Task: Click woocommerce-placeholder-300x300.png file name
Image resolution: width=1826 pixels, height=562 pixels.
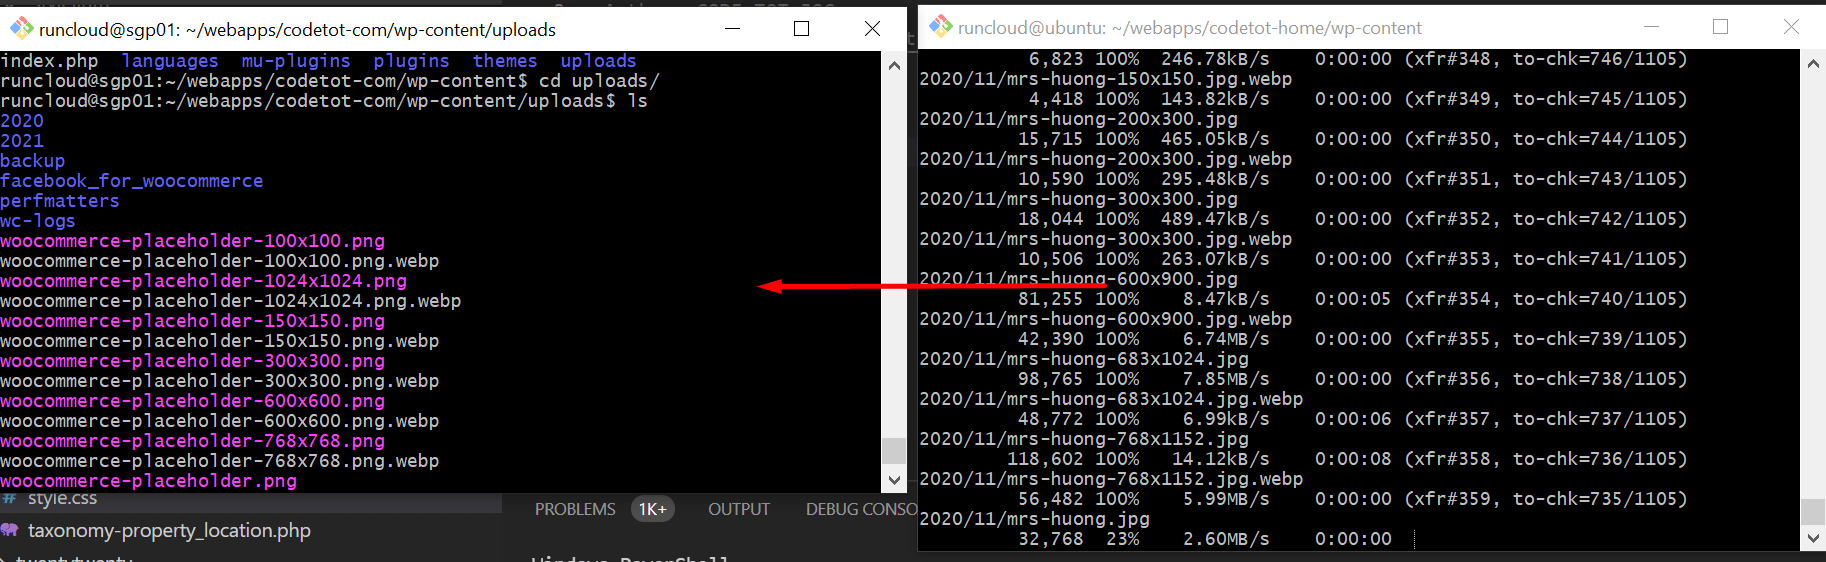Action: point(192,361)
